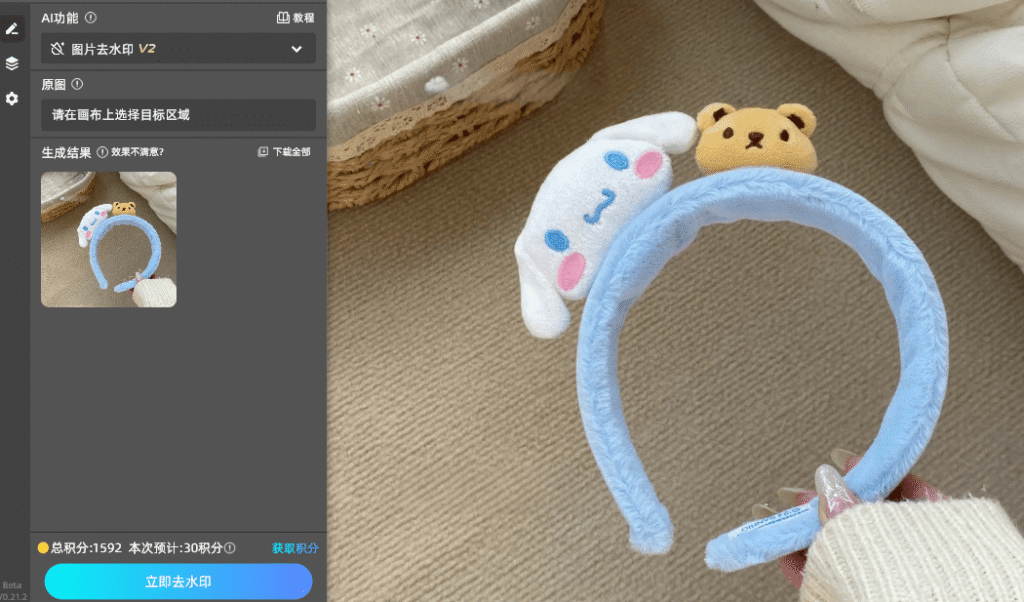This screenshot has width=1024, height=602.
Task: Click the info icon beside AI功能
Action: tap(91, 17)
